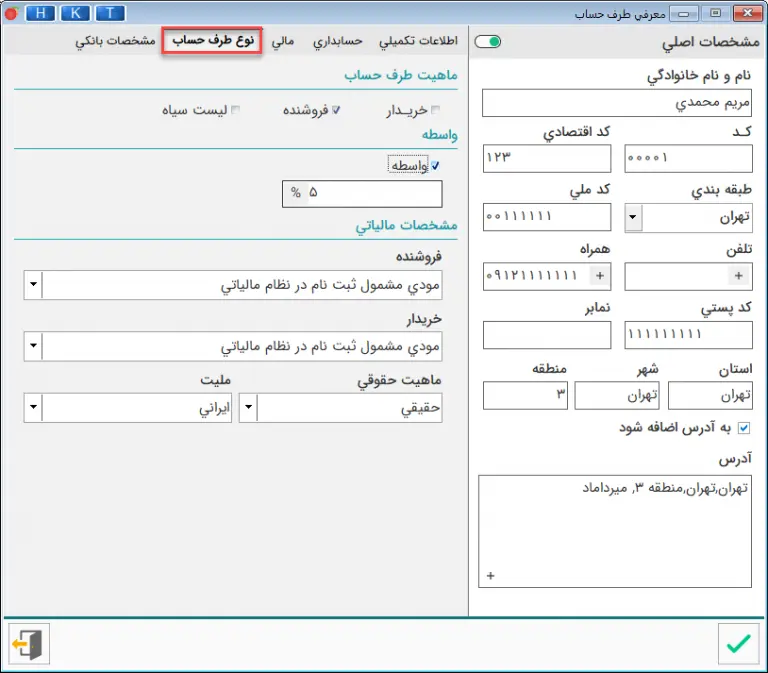Click the مشخصات مالياتي heading

(406, 225)
